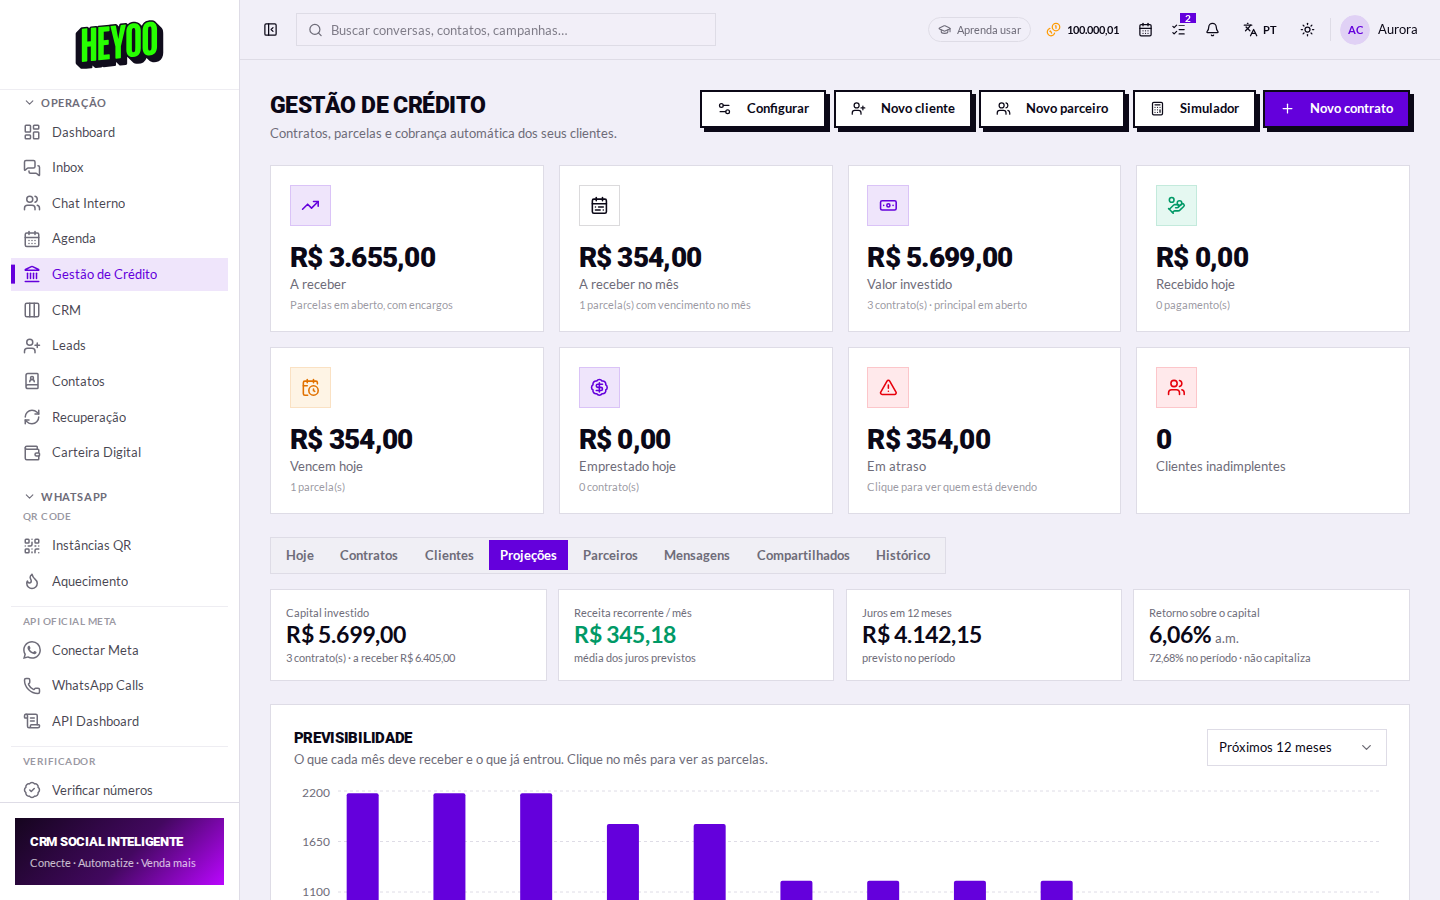Click the AC user avatar
Screen dimensions: 1440x900
tap(1355, 30)
